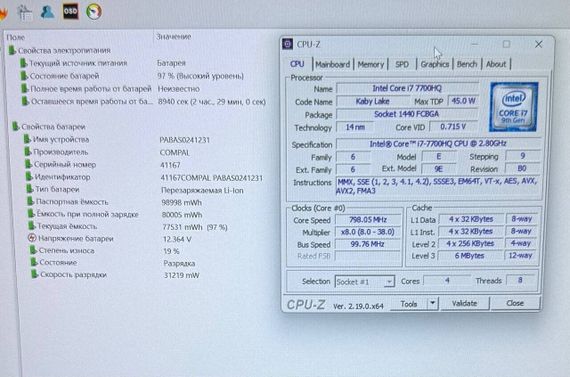Switch to the Mainboard tab

333,64
